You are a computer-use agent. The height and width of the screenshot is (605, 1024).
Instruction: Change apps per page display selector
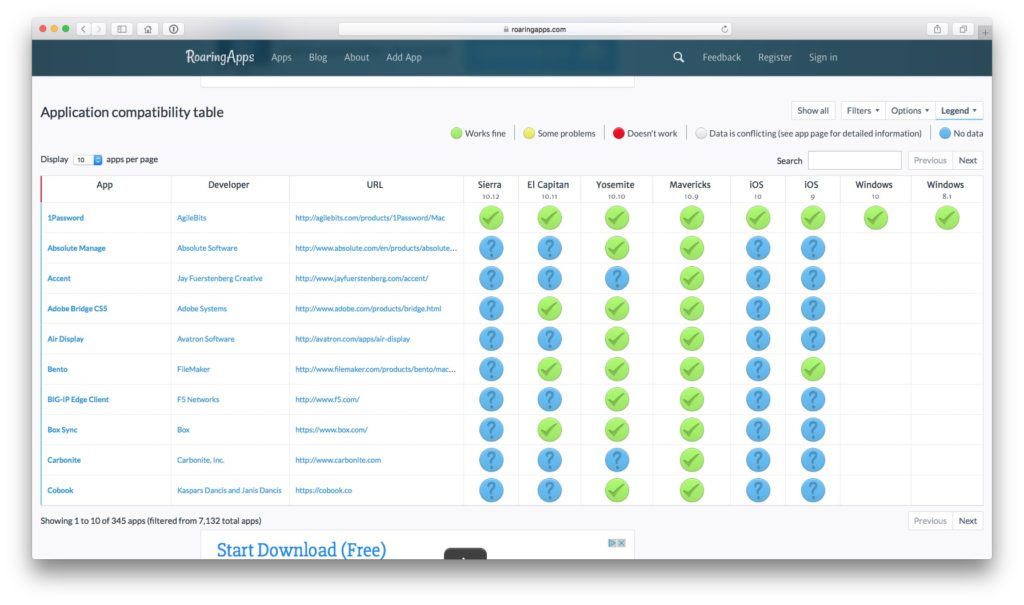(x=88, y=160)
